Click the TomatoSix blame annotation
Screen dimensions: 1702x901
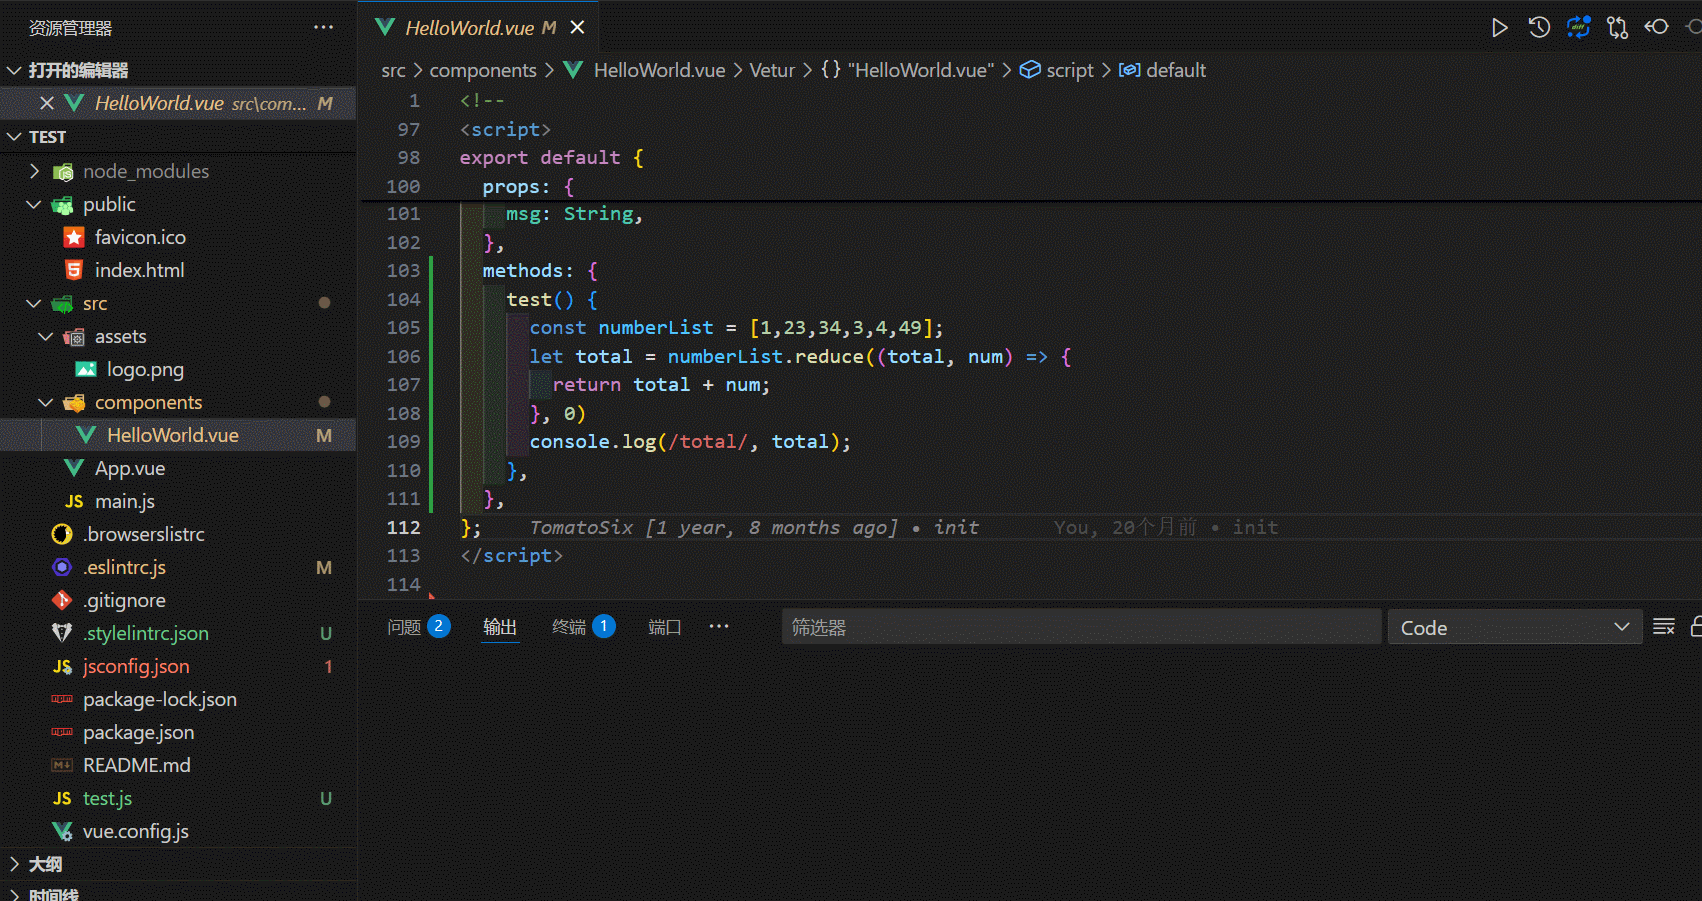(754, 527)
